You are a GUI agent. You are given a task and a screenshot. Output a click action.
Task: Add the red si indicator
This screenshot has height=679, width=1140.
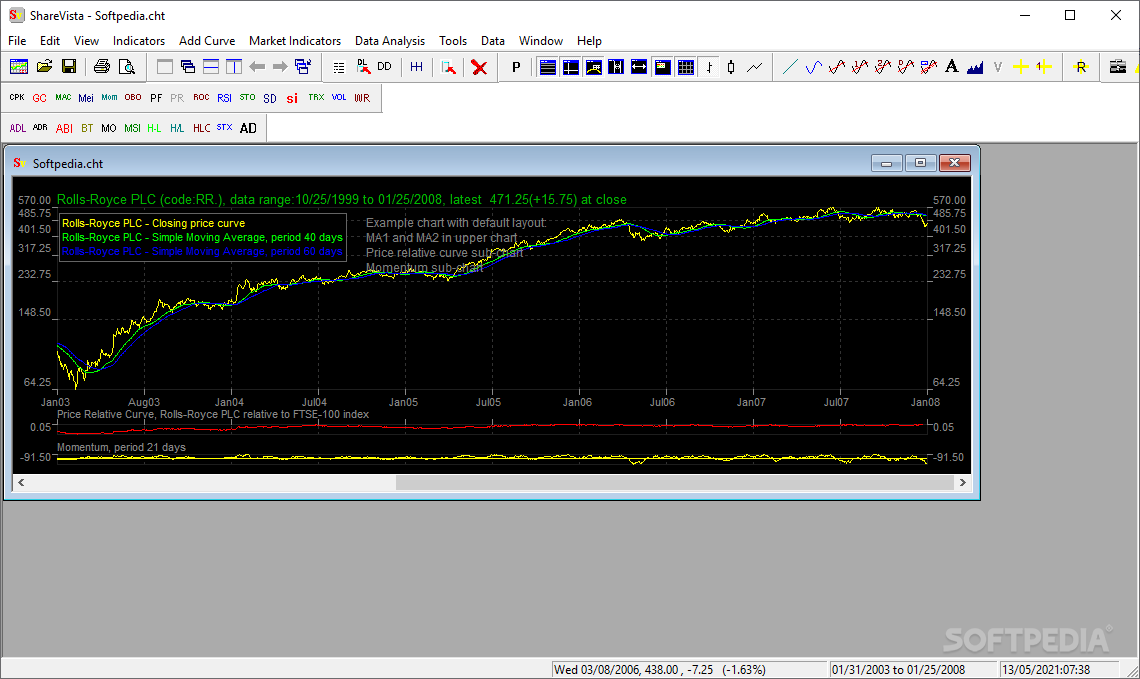pos(292,98)
